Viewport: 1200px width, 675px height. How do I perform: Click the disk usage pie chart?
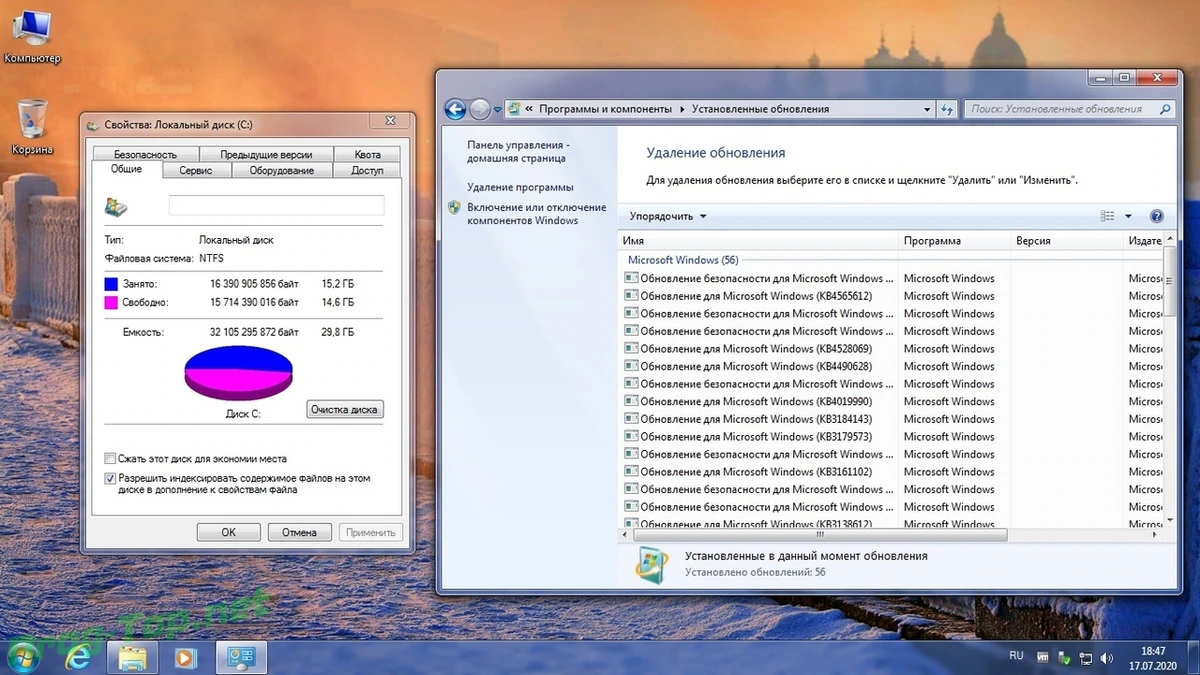pos(238,372)
